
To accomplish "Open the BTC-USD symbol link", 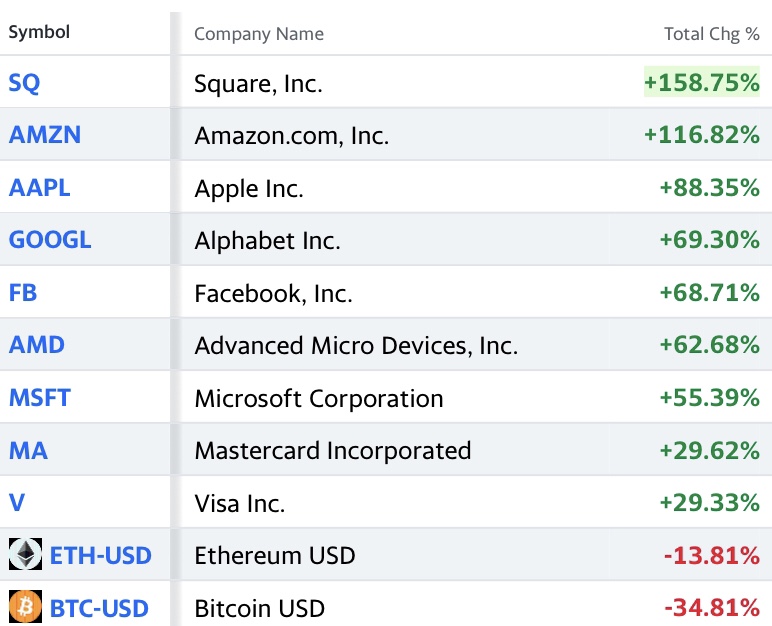I will [x=99, y=608].
